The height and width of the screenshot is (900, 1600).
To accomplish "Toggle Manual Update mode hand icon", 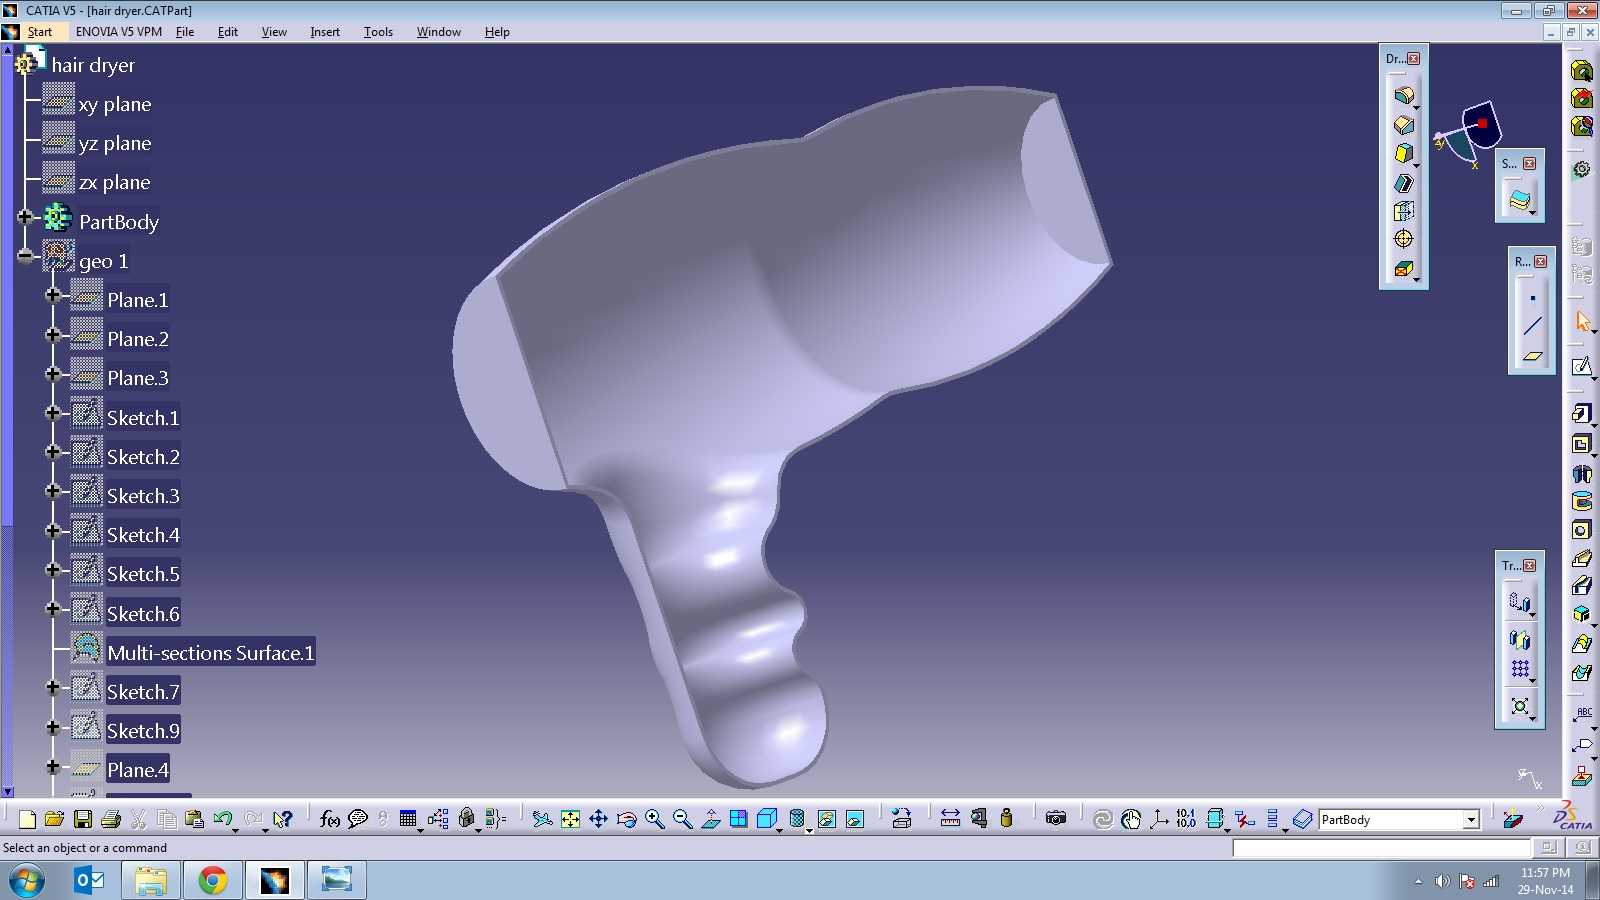I will click(1131, 819).
